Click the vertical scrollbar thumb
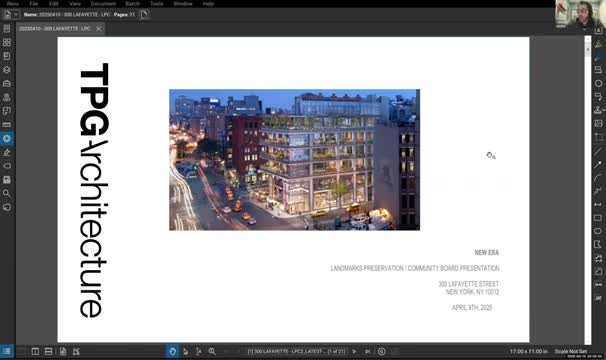The image size is (606, 360). click(588, 50)
